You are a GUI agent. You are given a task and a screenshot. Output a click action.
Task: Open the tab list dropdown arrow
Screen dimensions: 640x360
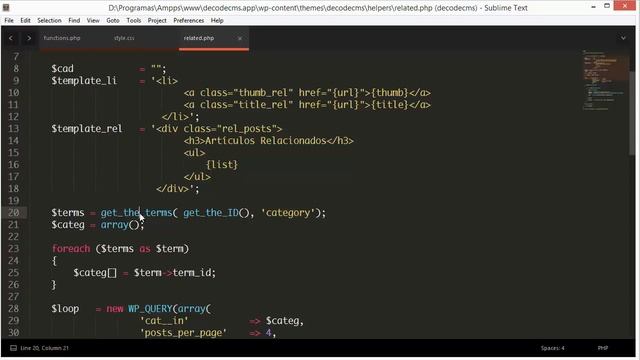pos(623,38)
